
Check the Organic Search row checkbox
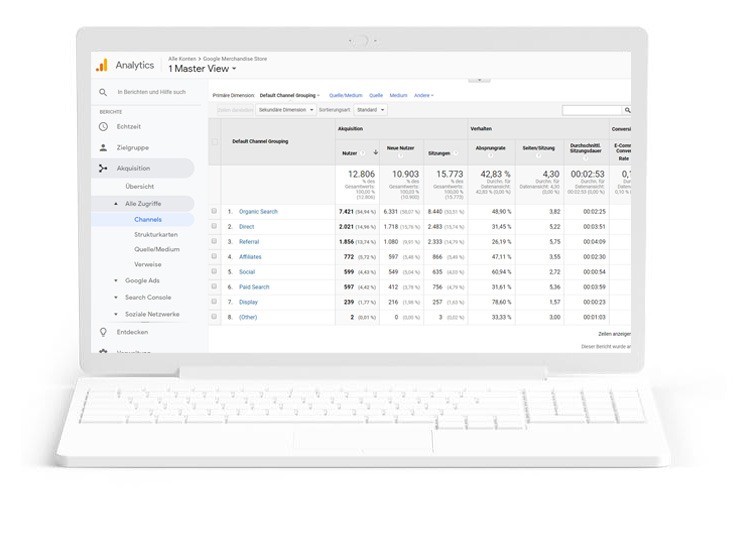(x=214, y=211)
